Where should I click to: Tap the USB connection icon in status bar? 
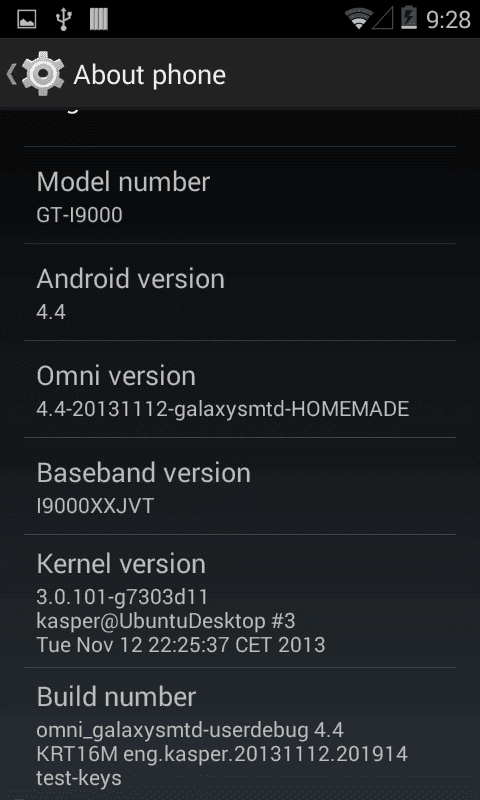(63, 19)
